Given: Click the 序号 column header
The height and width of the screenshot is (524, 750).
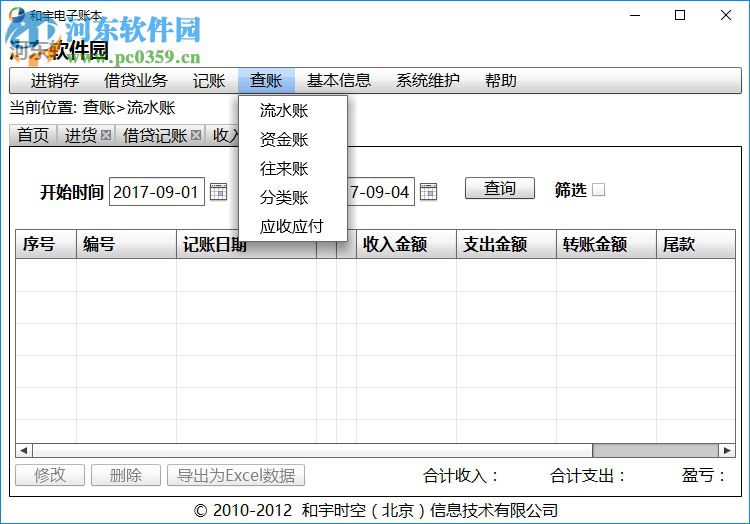Looking at the screenshot, I should [x=46, y=244].
